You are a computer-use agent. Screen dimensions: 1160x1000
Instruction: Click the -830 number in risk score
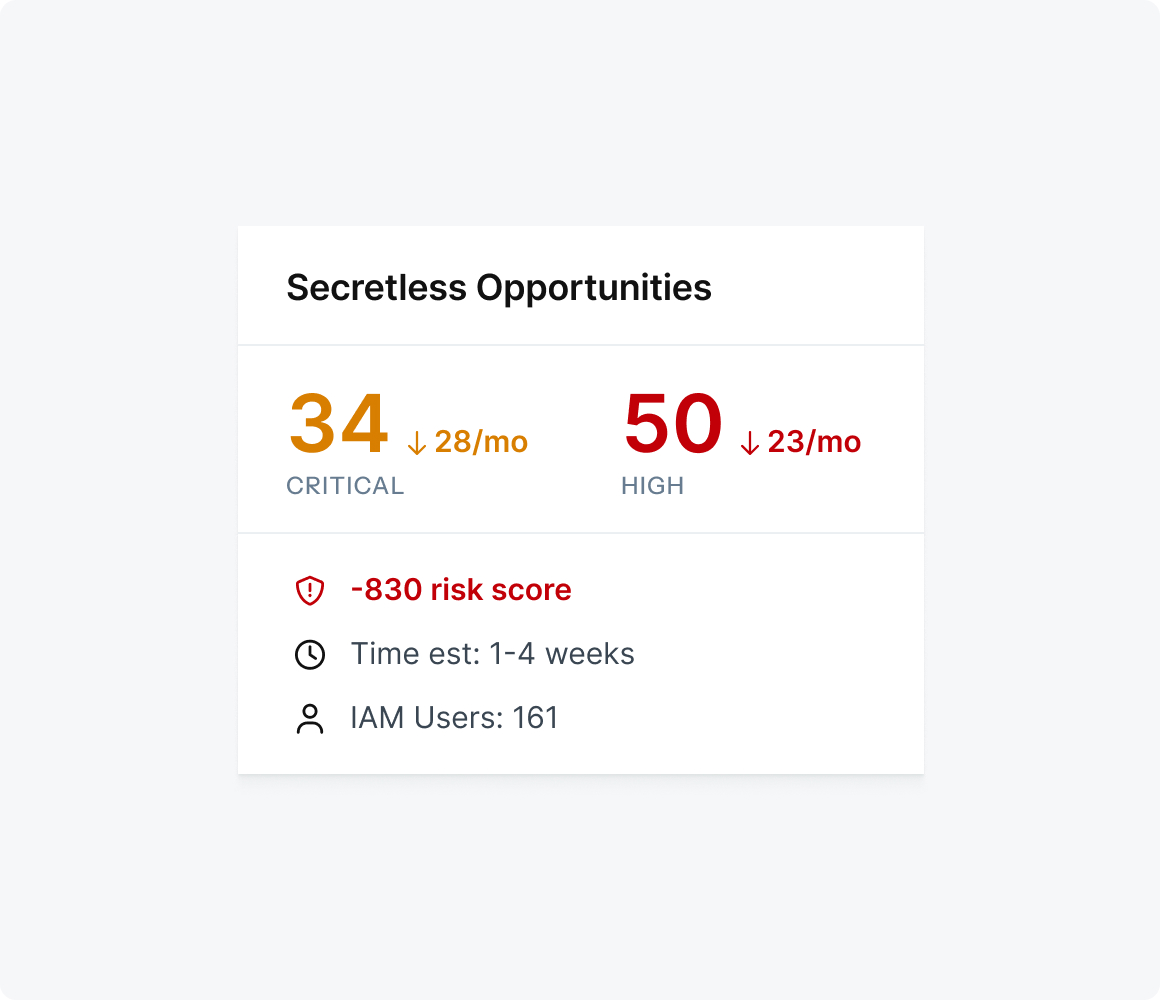tap(386, 590)
